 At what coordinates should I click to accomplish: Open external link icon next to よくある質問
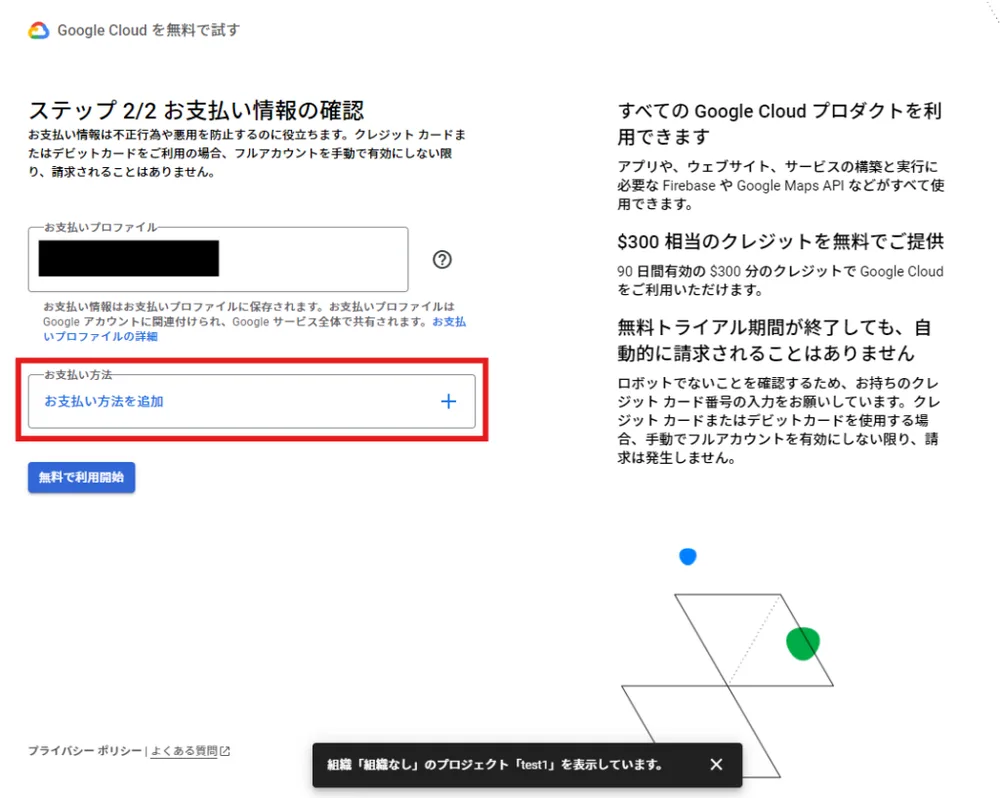point(225,751)
